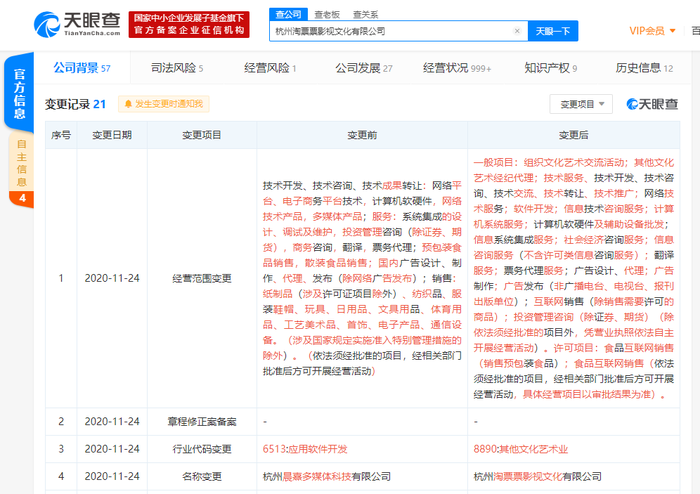700x494 pixels.
Task: Open the TianYanCha logo homepage
Action: tap(78, 24)
